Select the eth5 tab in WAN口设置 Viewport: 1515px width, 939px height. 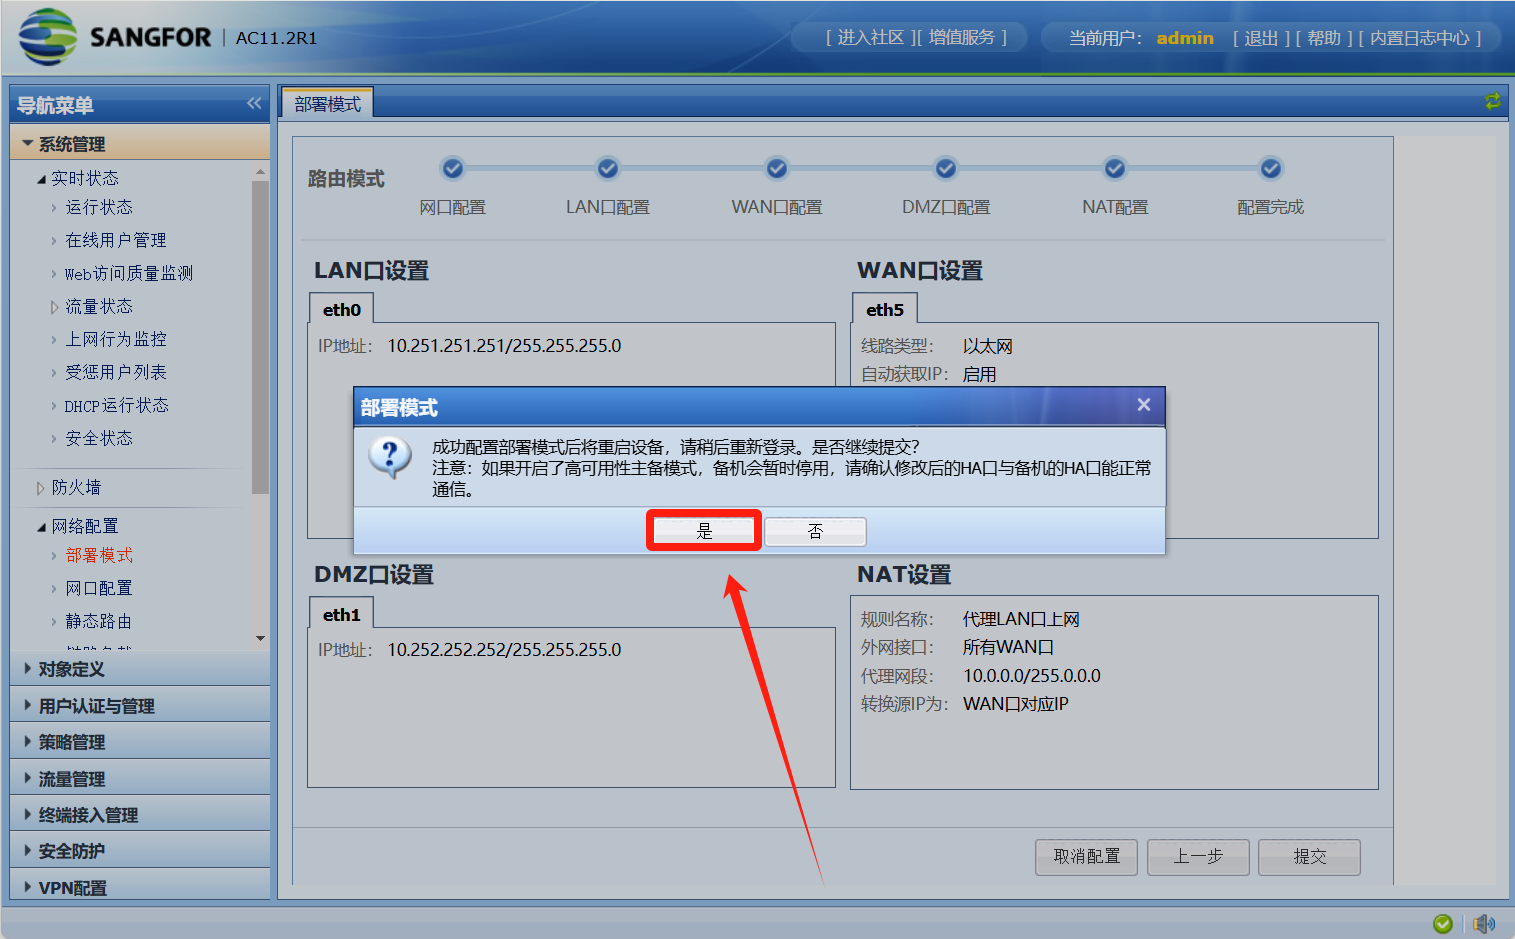click(884, 310)
